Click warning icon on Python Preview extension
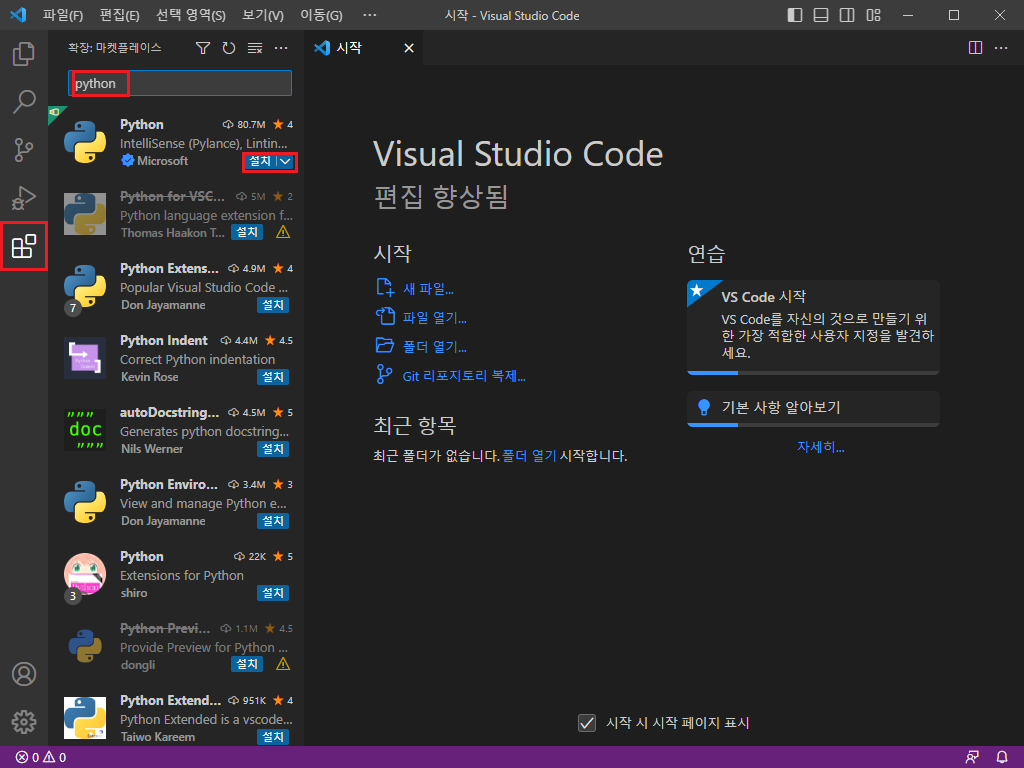 (x=283, y=664)
